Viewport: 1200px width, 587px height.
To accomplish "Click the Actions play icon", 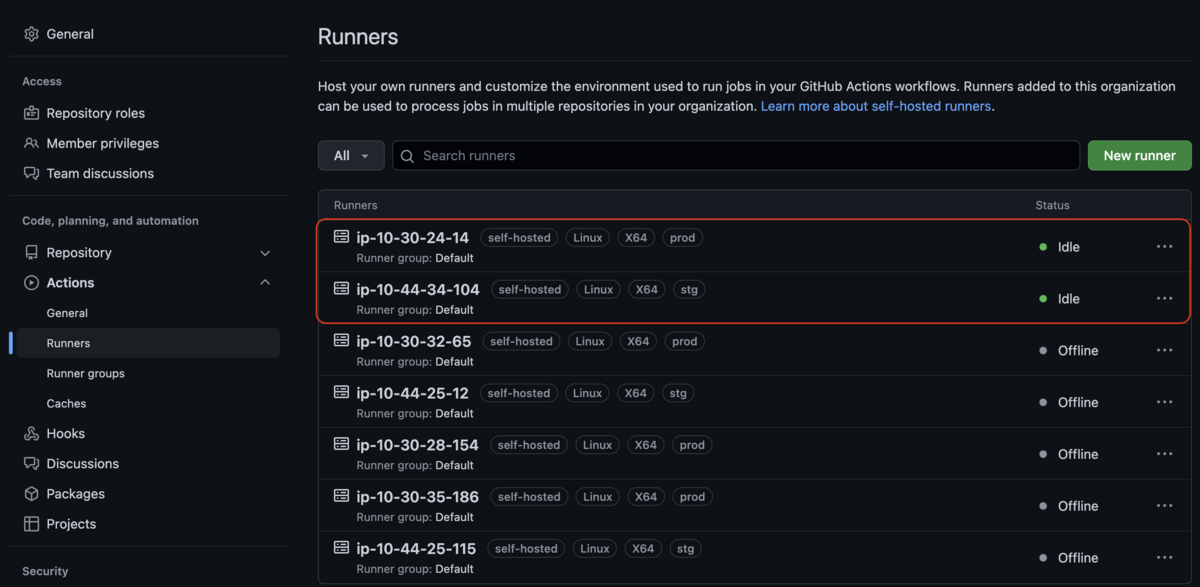I will tap(31, 283).
